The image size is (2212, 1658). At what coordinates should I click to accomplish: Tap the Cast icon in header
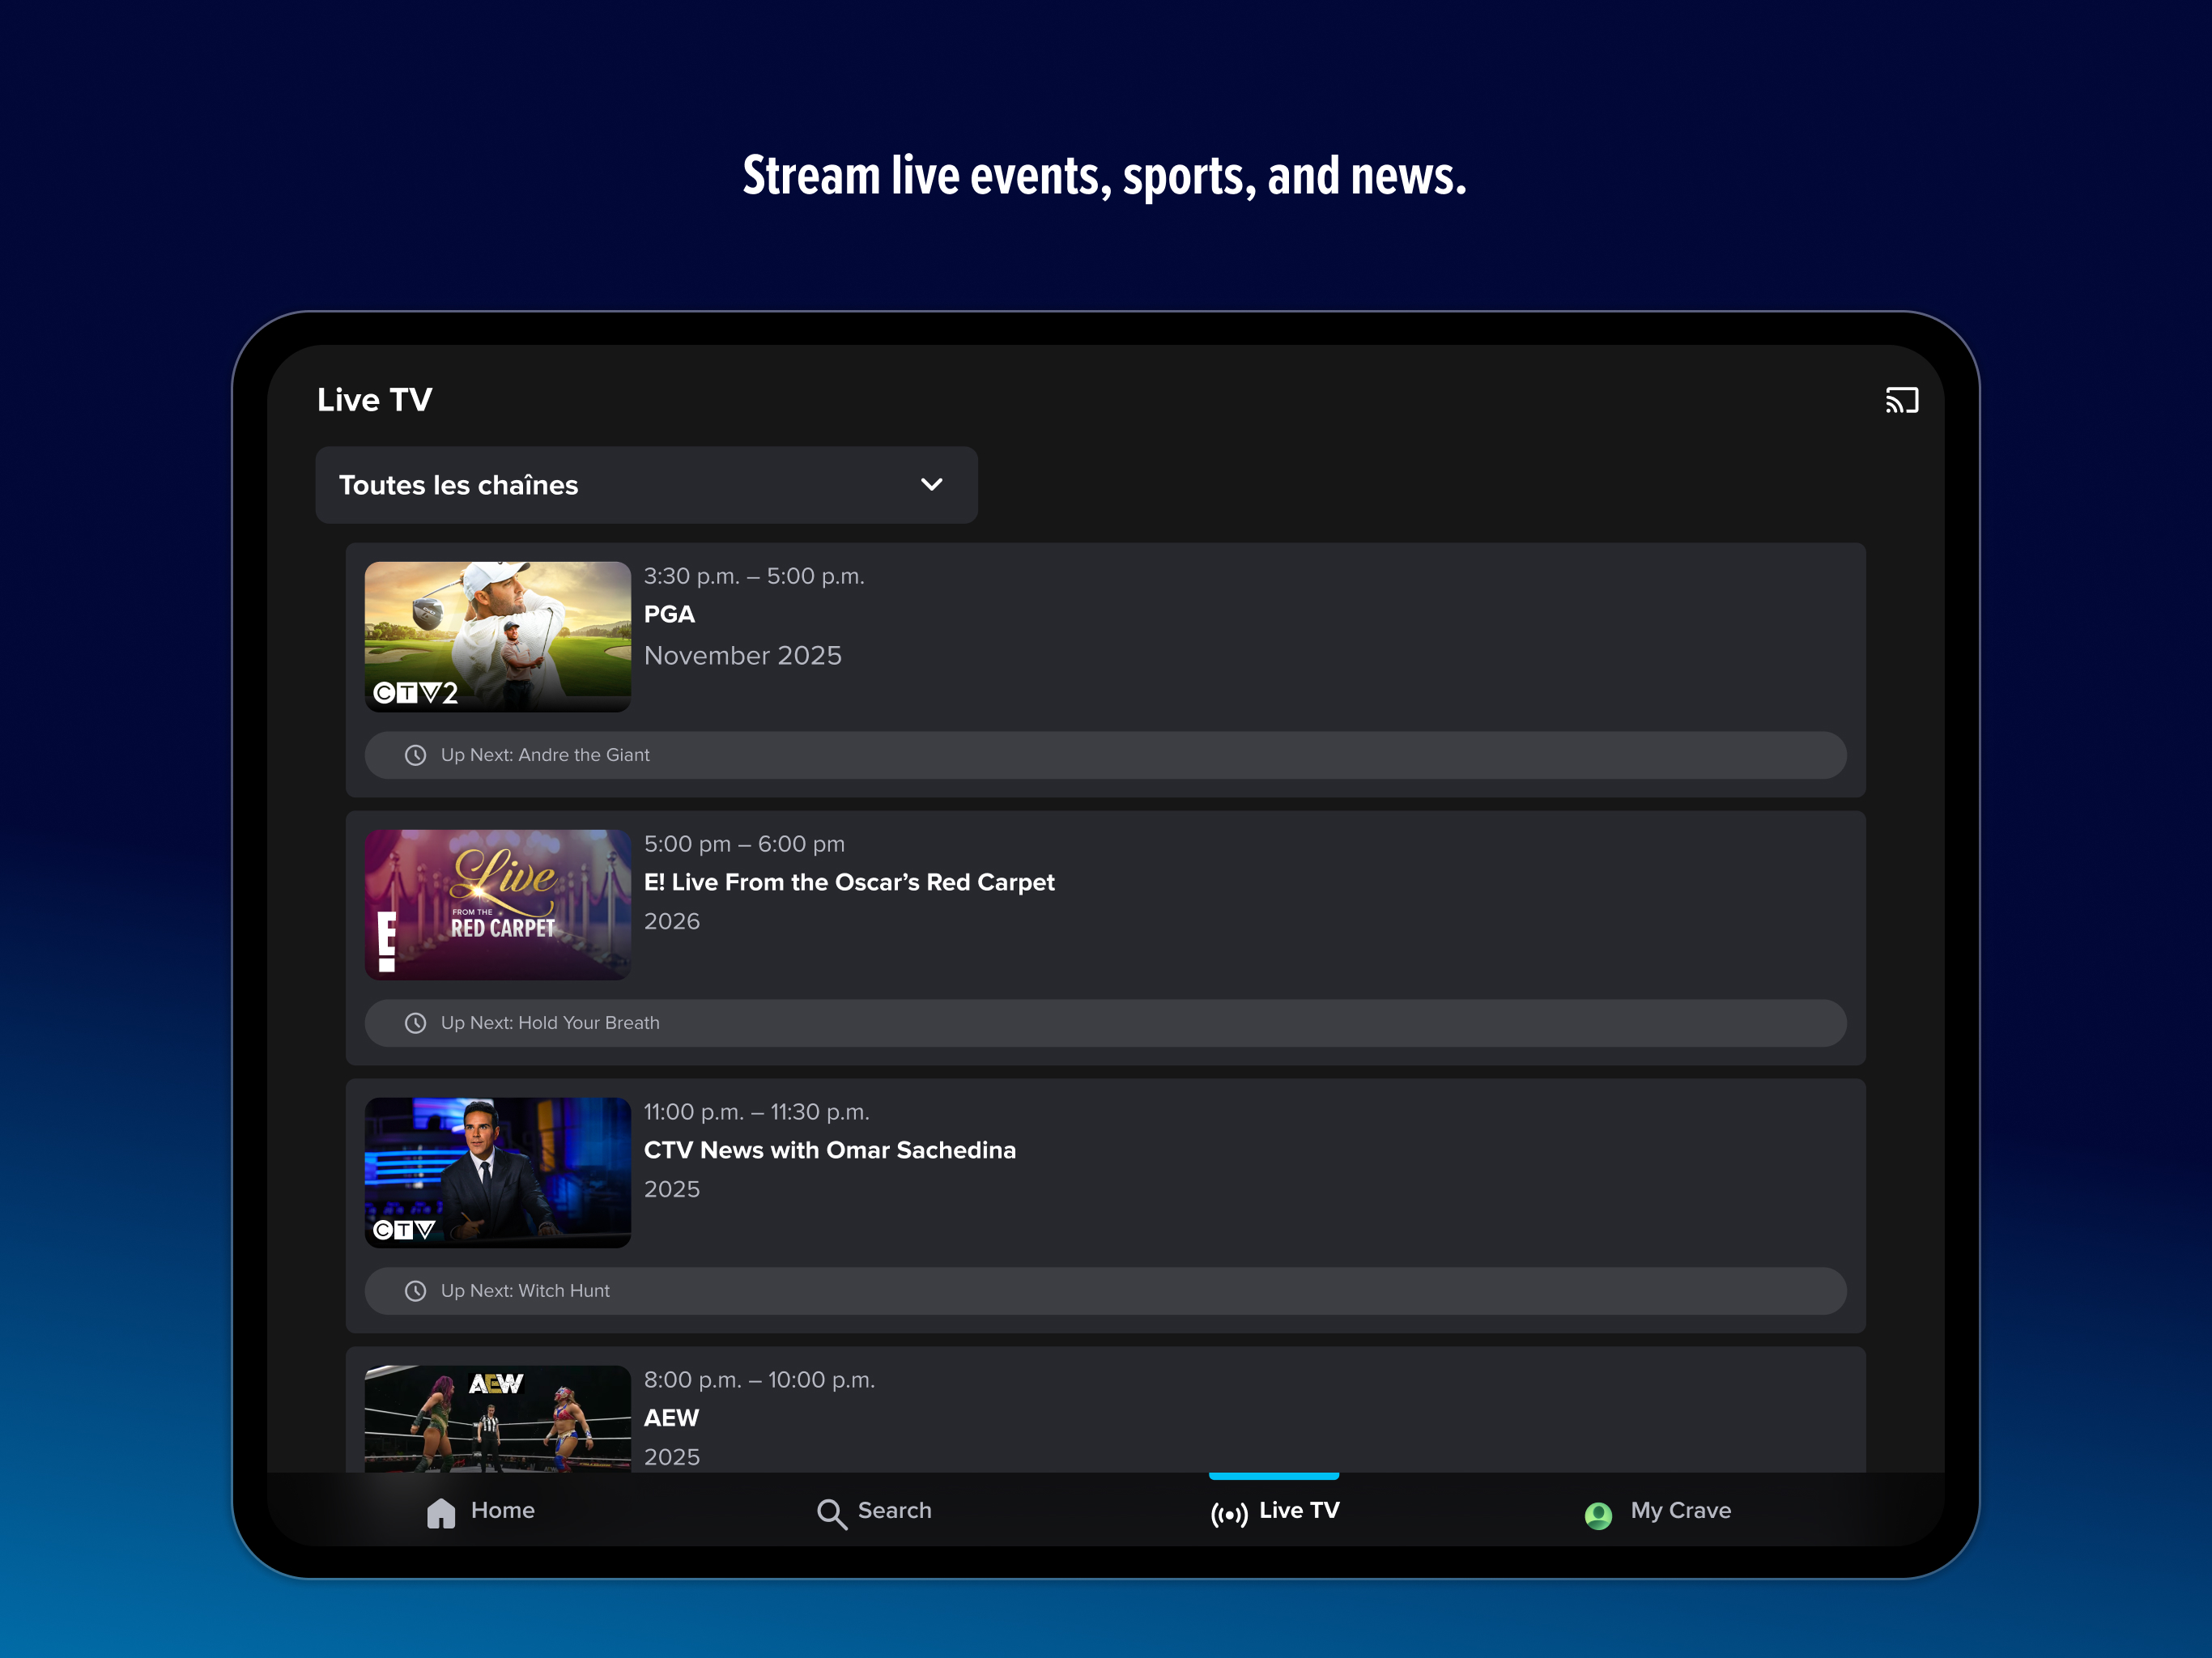click(1901, 400)
